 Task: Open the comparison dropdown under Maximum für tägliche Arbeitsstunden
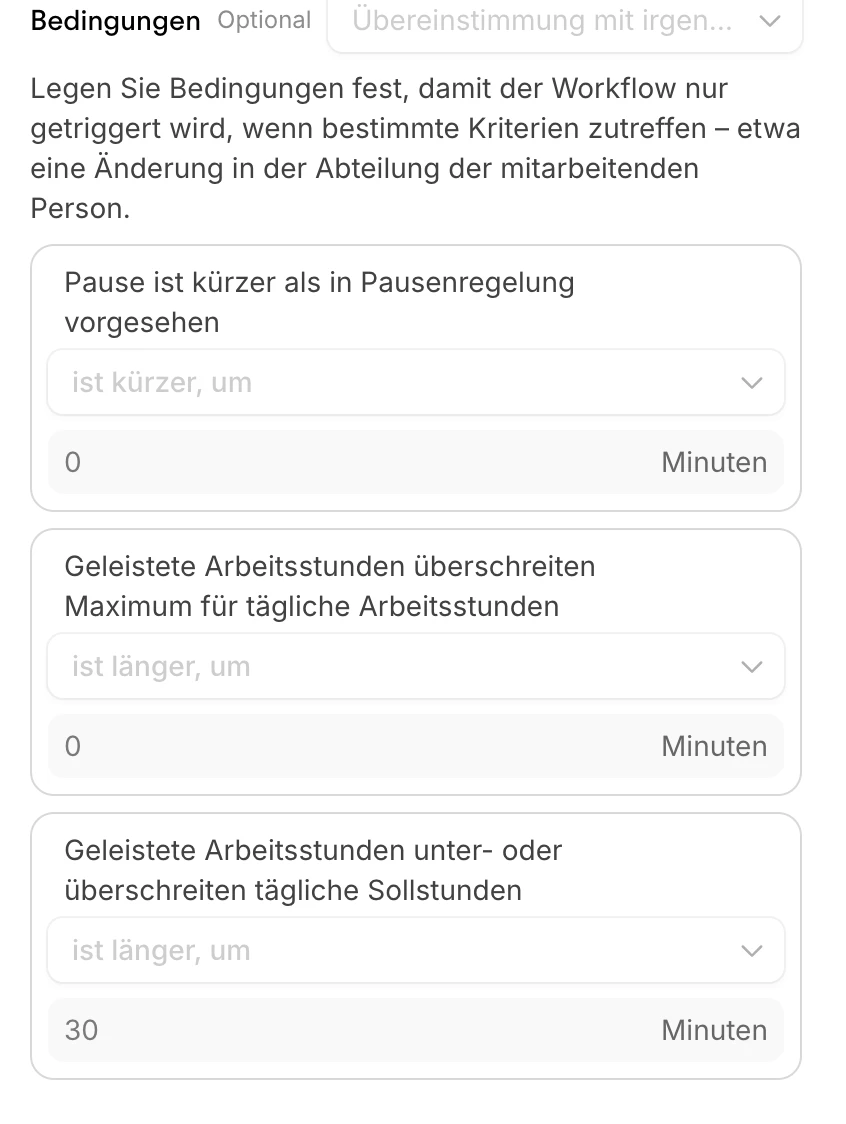[400, 666]
